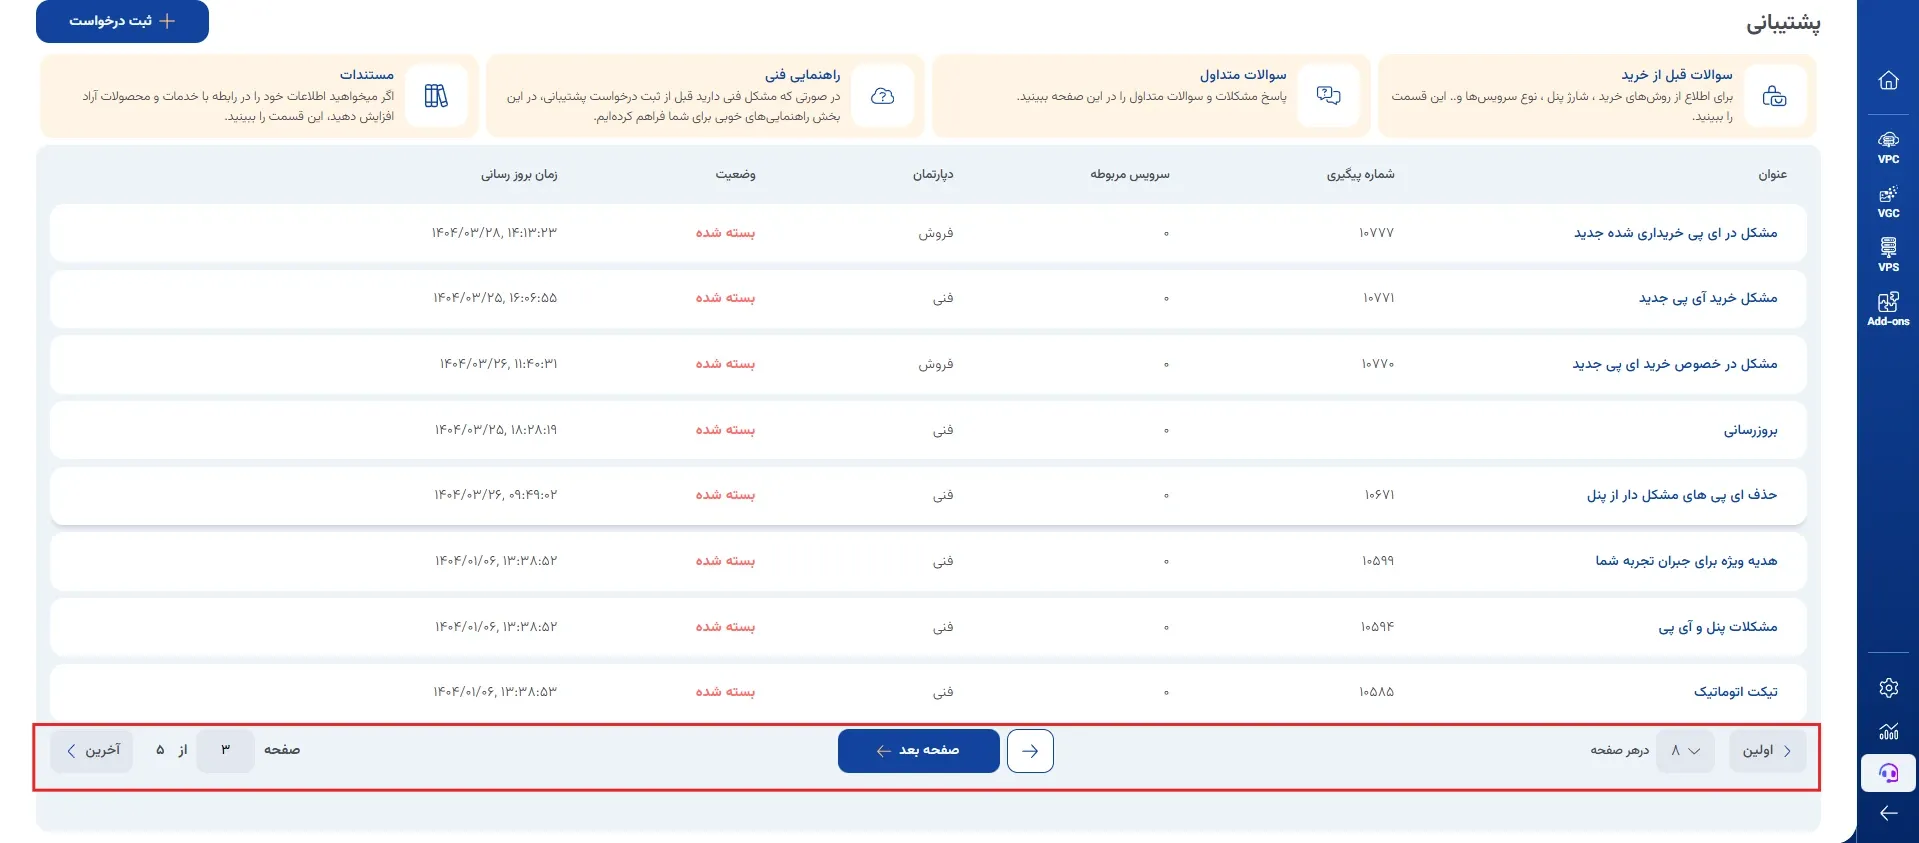Open the VPC section in sidebar
1919x843 pixels.
coord(1888,147)
